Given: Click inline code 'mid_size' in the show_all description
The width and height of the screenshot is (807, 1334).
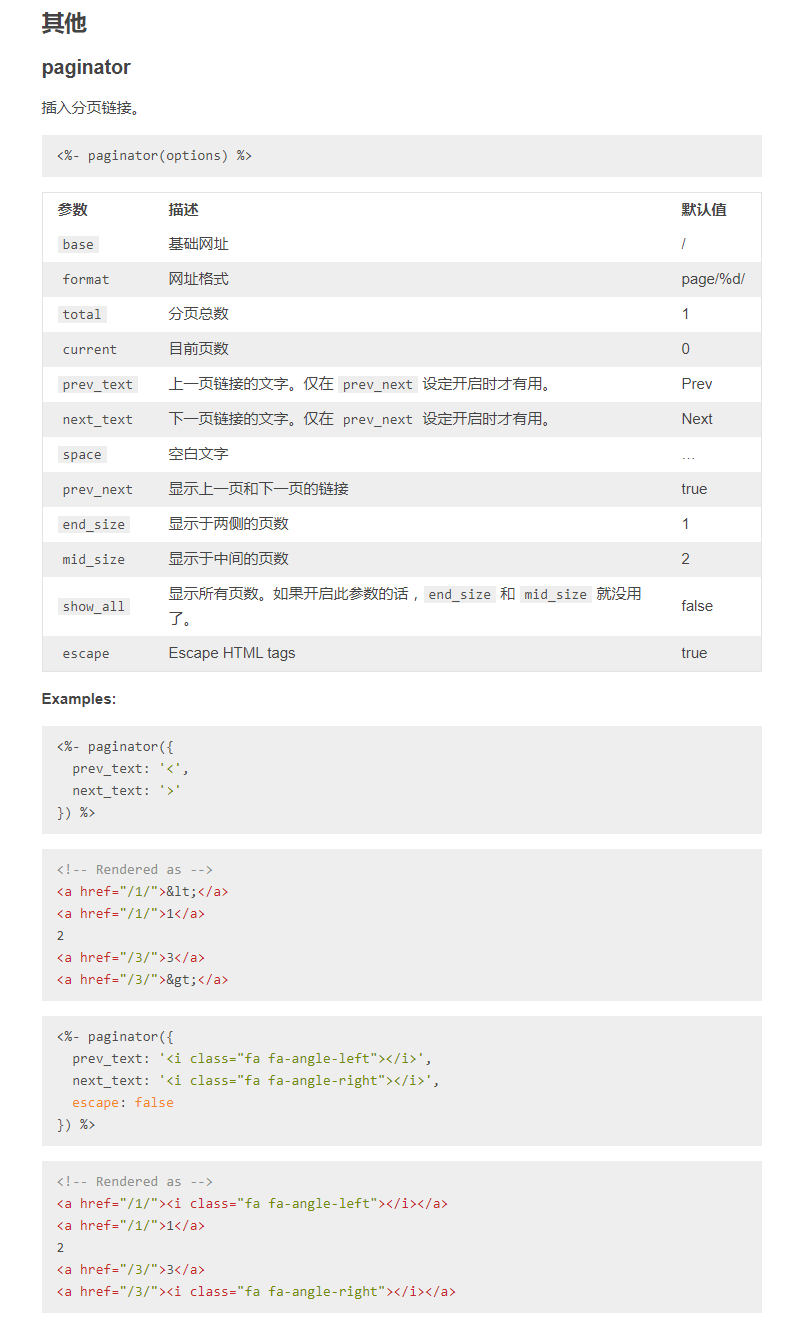Looking at the screenshot, I should 556,594.
